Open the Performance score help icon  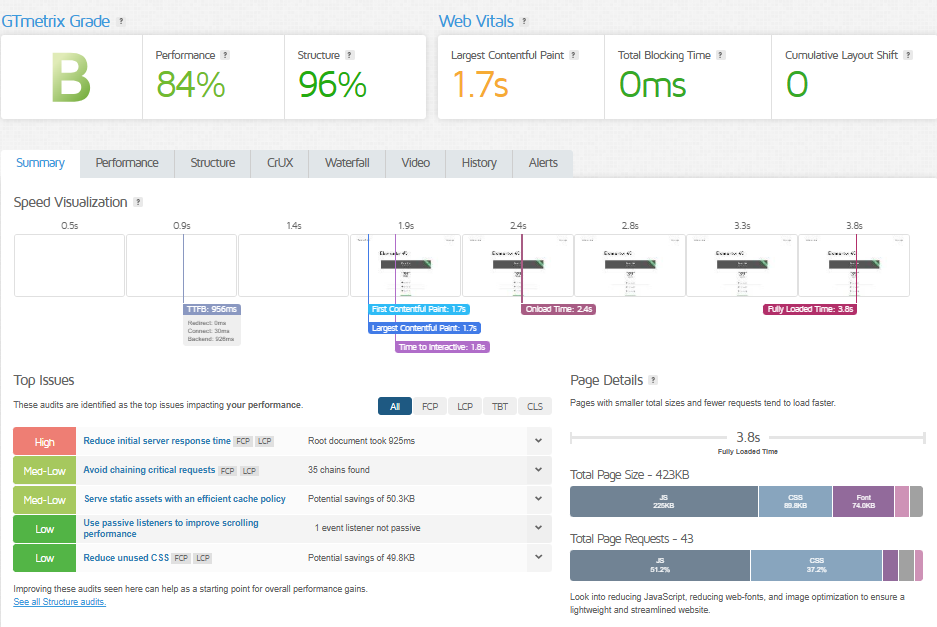click(225, 56)
